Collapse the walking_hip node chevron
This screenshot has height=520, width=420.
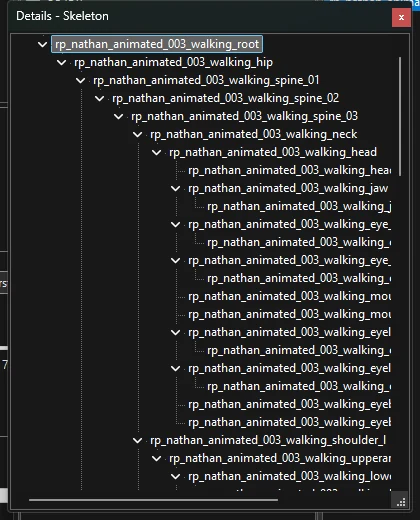tap(61, 62)
